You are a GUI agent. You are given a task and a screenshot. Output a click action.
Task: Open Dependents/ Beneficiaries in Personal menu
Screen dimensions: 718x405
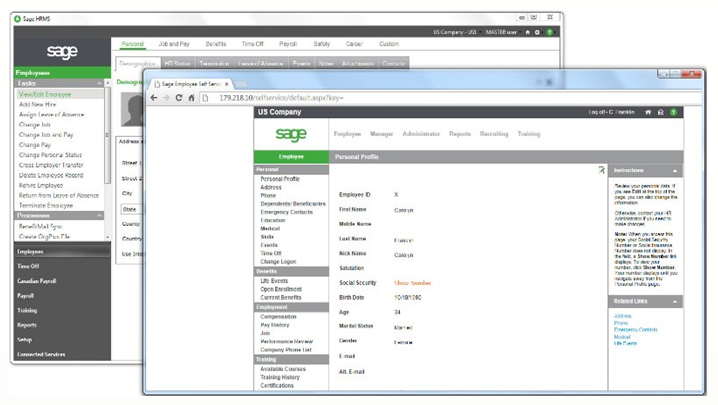[x=293, y=204]
